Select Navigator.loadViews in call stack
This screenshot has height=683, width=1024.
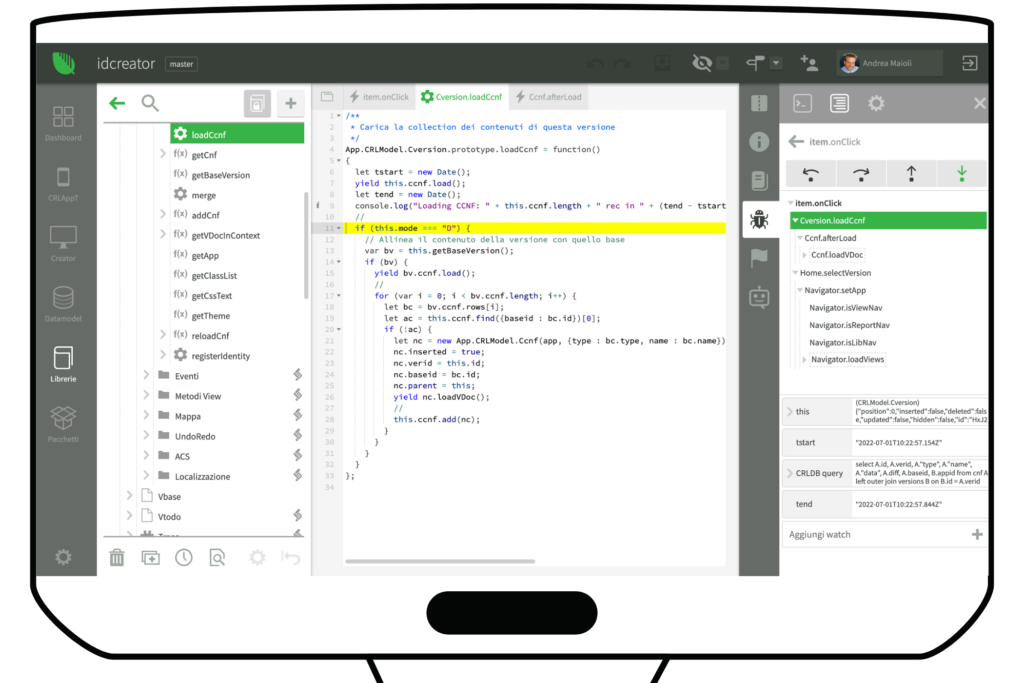tap(847, 359)
